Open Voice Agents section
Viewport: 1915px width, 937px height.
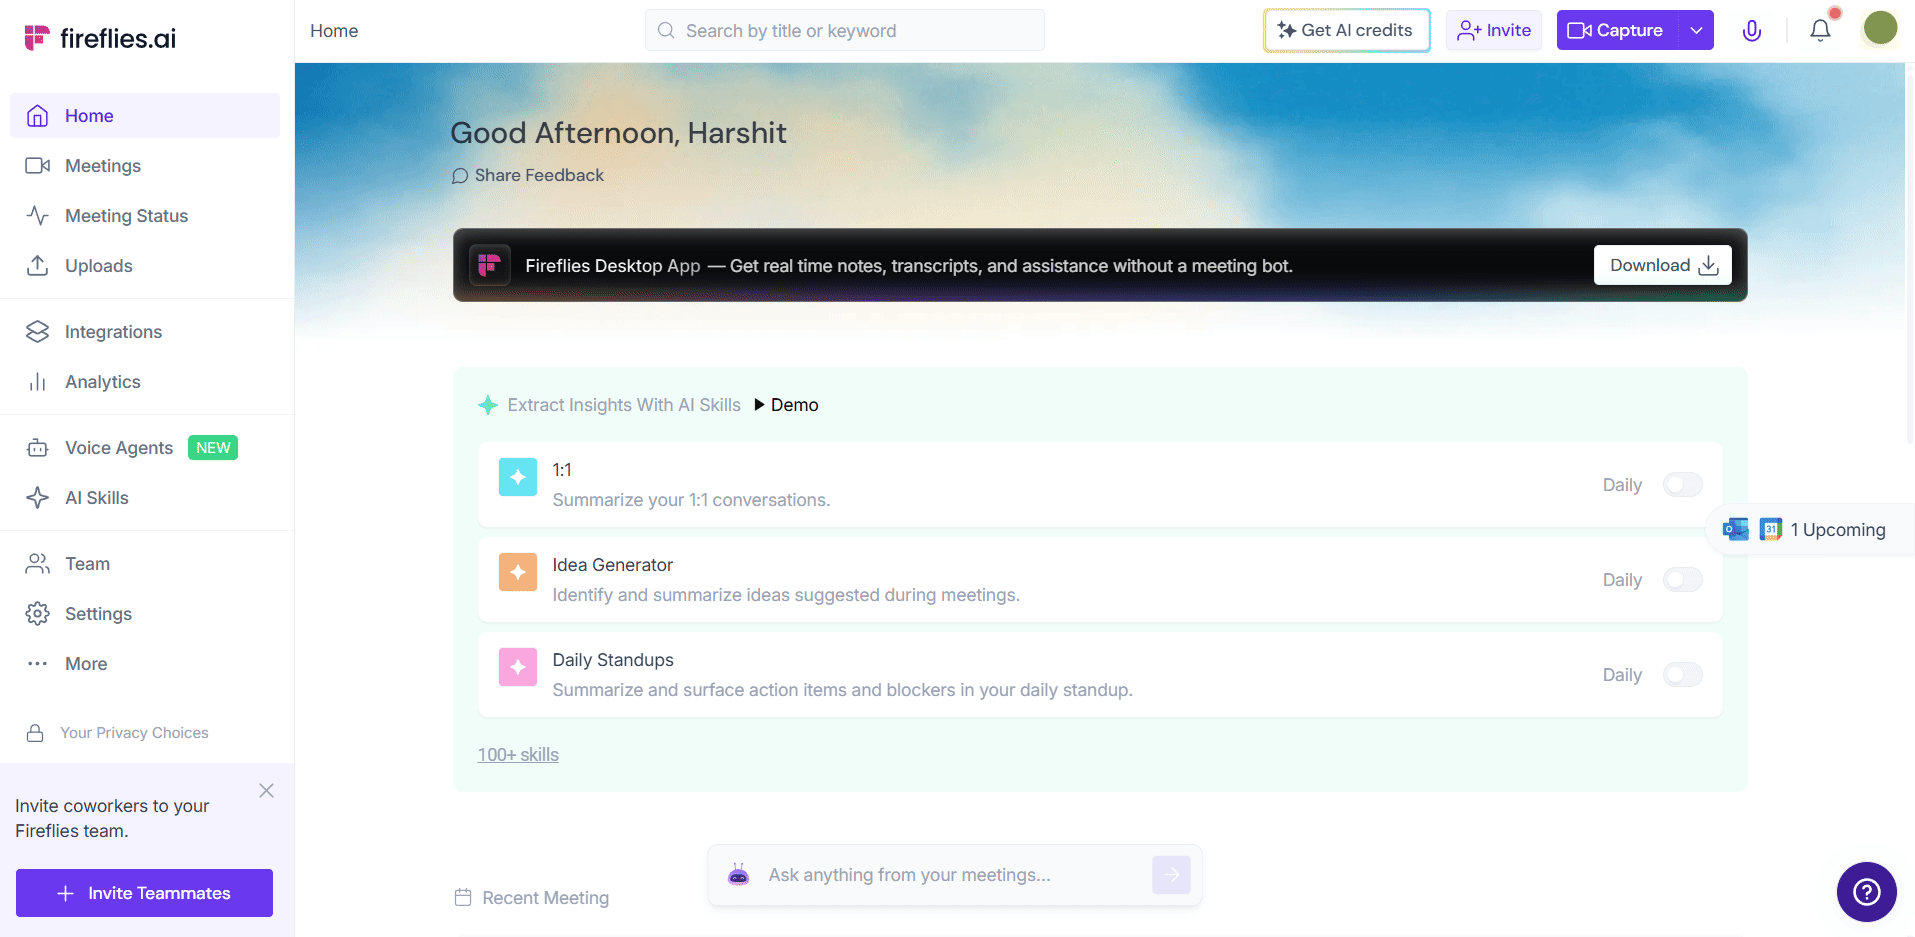point(145,448)
